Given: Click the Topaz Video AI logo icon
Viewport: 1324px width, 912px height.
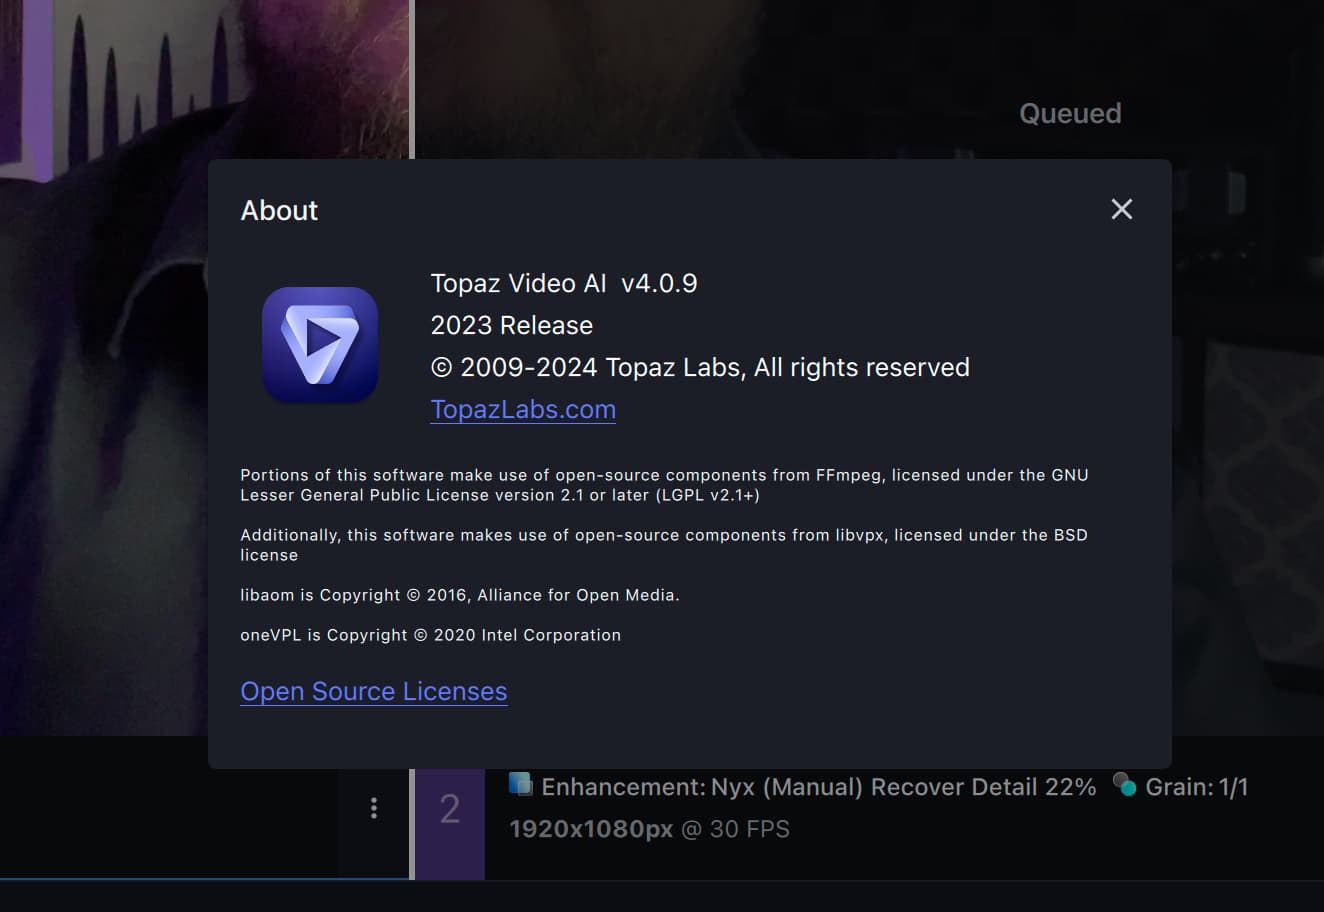Looking at the screenshot, I should click(x=320, y=345).
